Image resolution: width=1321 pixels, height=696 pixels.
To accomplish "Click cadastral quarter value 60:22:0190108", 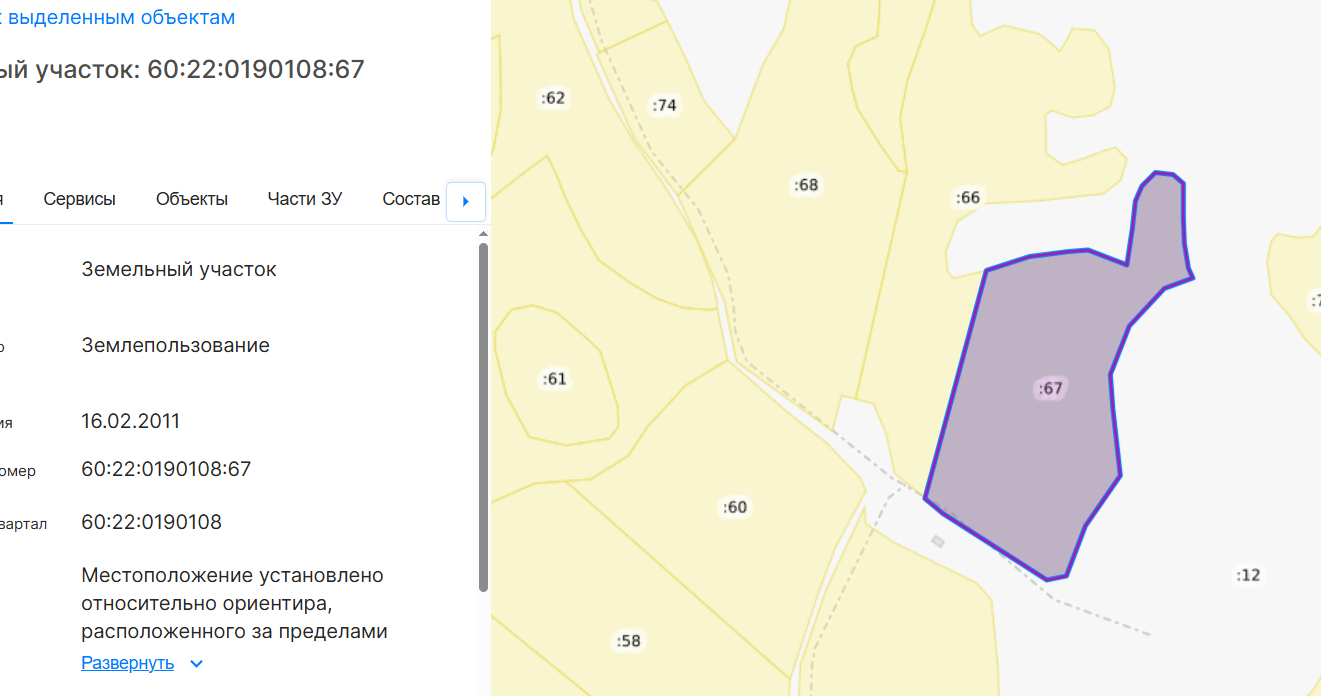I will click(152, 522).
